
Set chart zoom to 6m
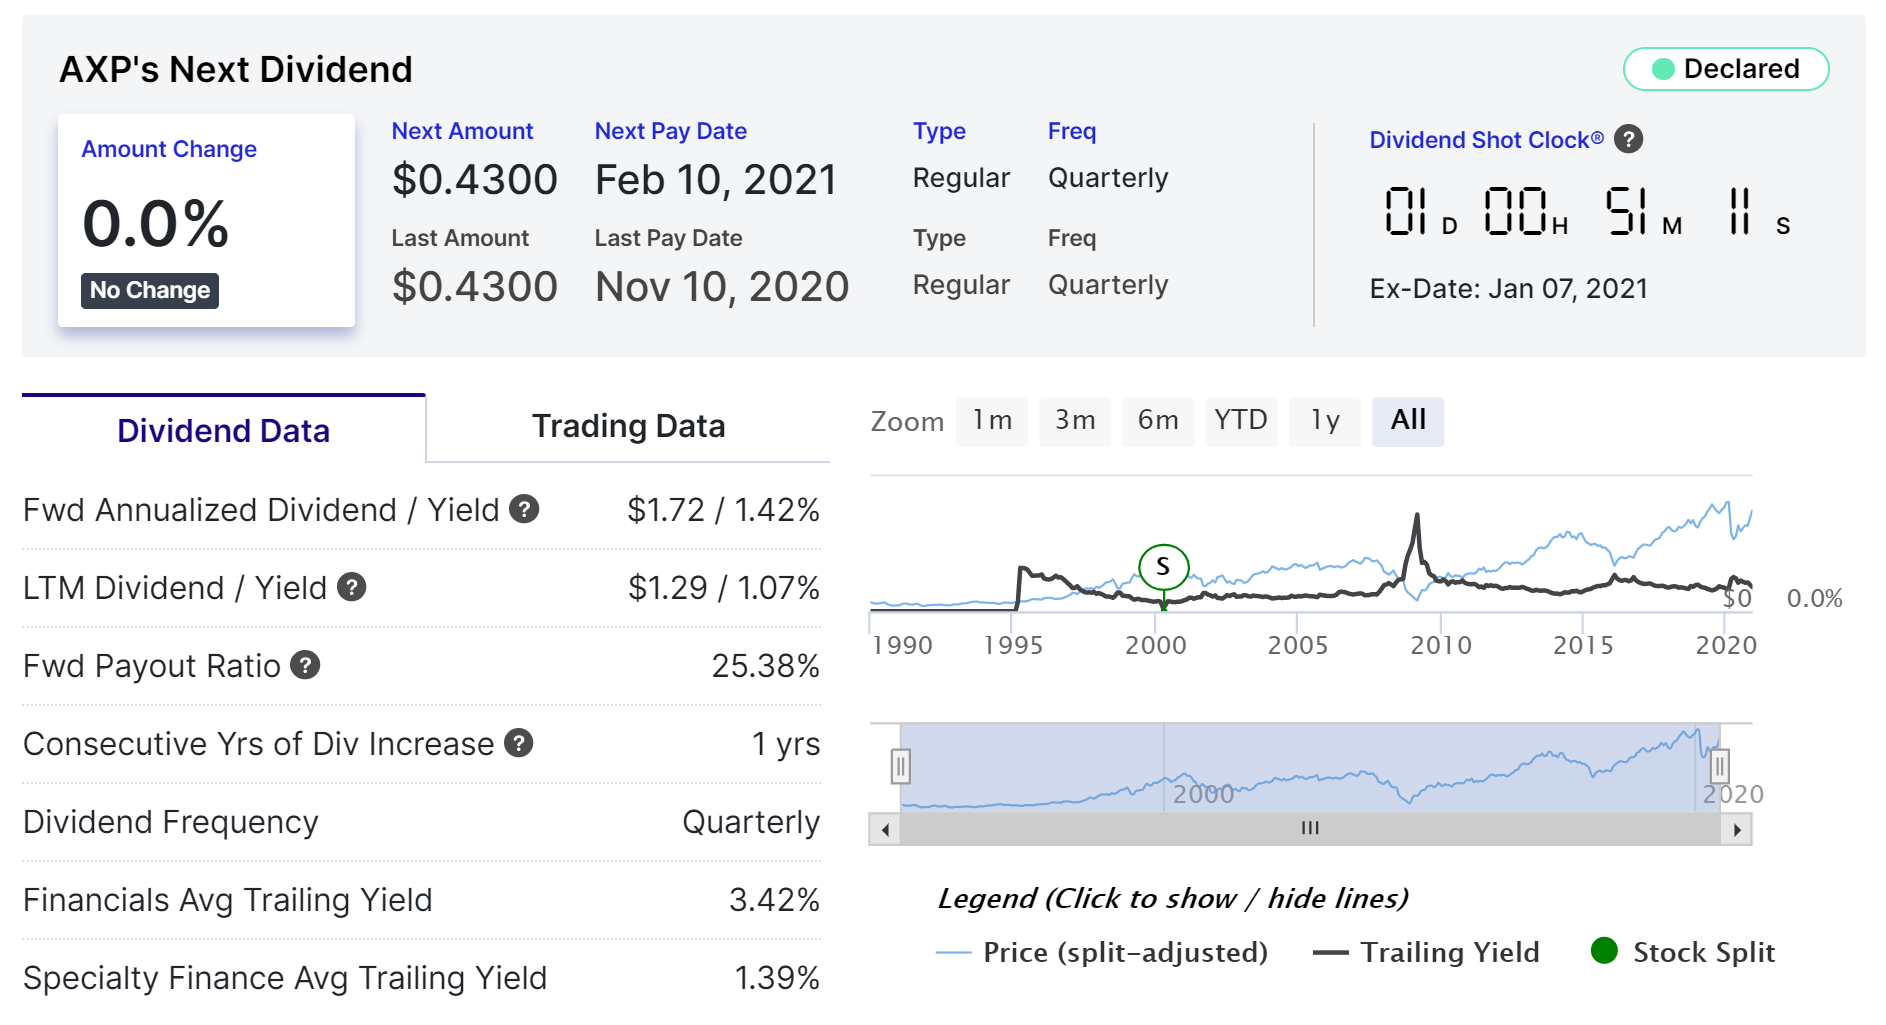point(1158,421)
